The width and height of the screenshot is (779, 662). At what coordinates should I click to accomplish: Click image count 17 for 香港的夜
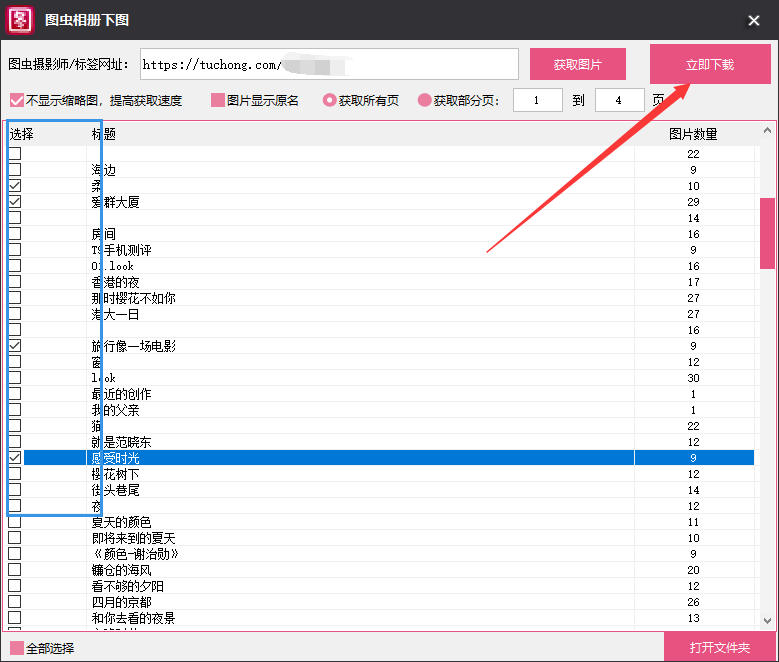point(693,282)
